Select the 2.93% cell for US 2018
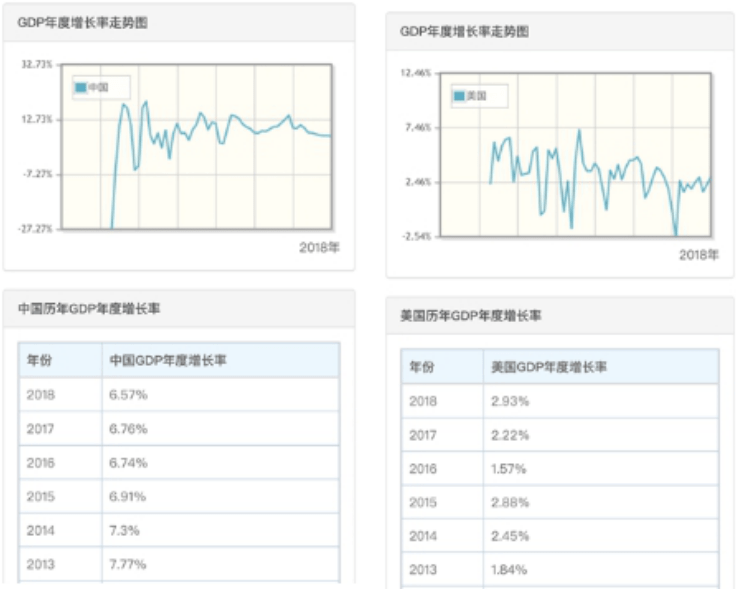736x593 pixels. click(510, 401)
